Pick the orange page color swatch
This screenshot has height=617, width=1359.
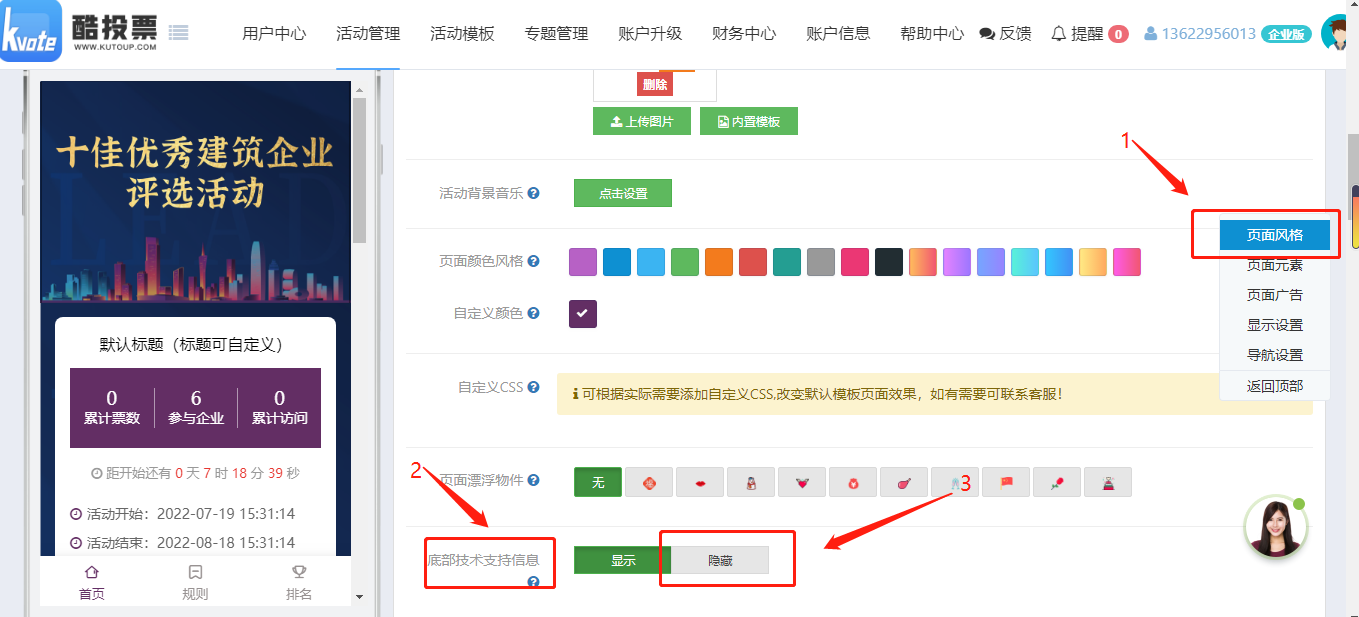(x=719, y=262)
